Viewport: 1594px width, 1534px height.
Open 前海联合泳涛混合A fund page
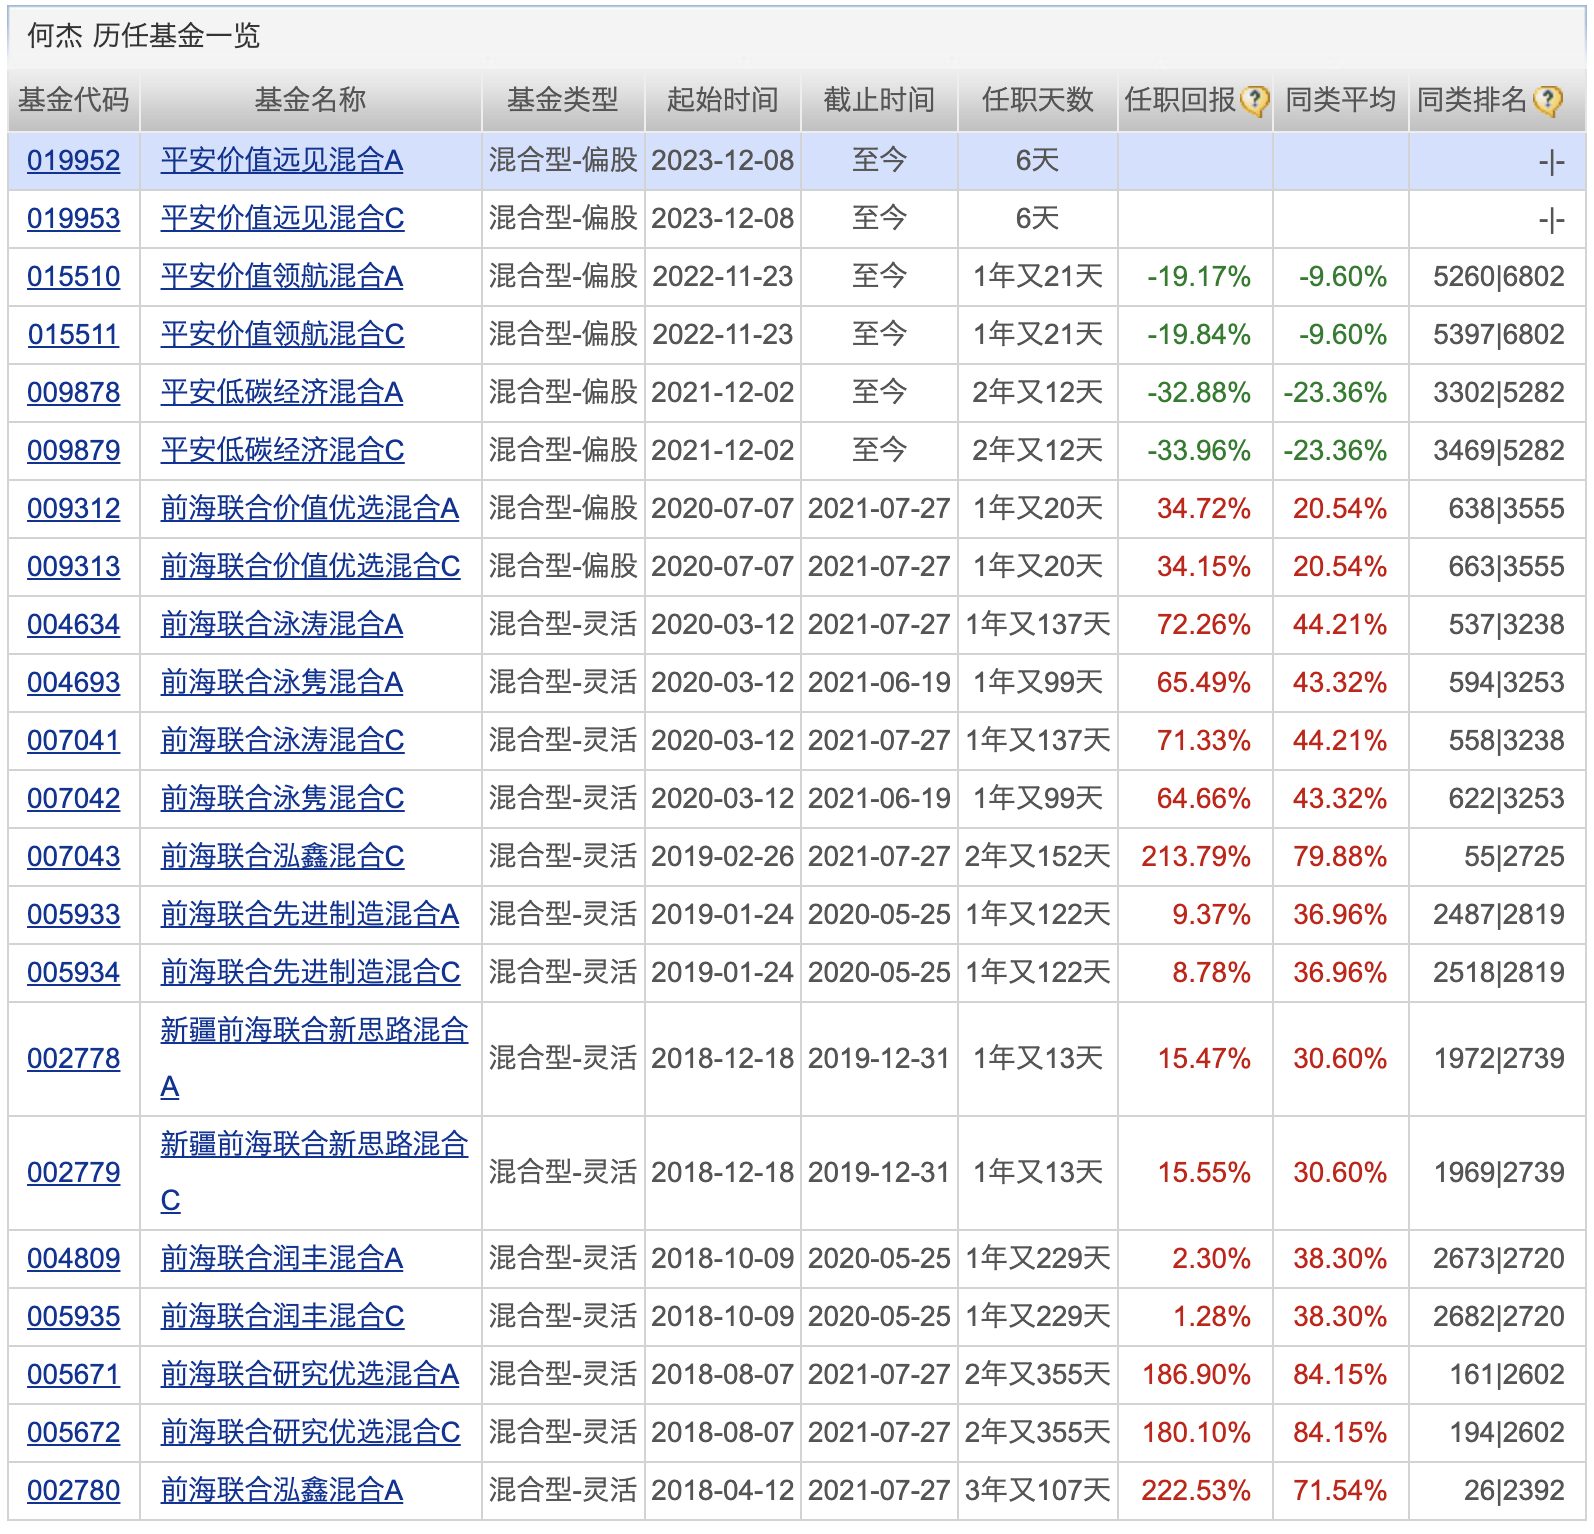[282, 625]
